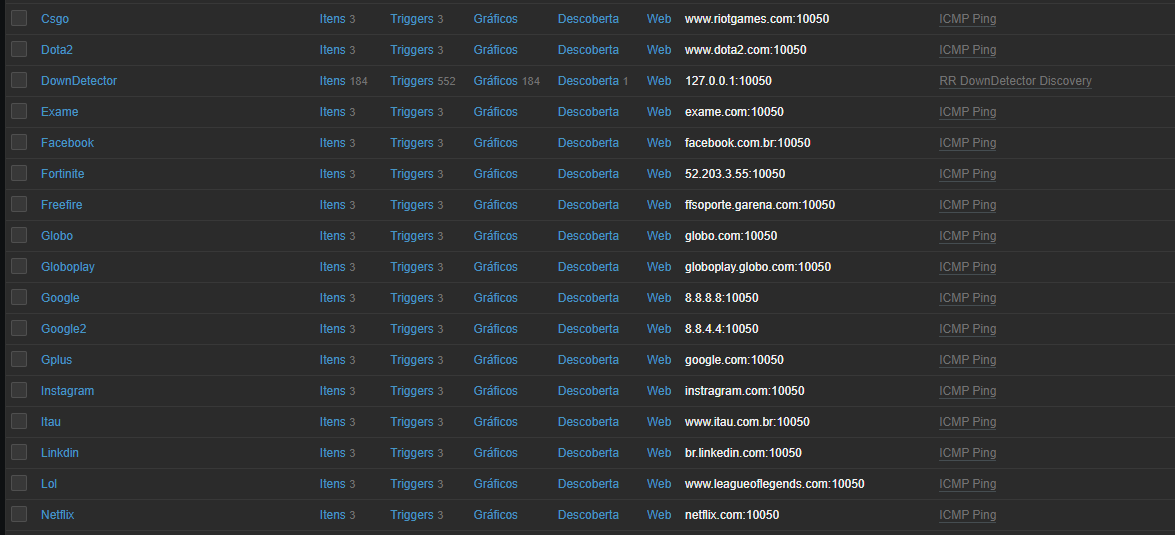Open Gráficos for the Globoplay host

pos(495,267)
